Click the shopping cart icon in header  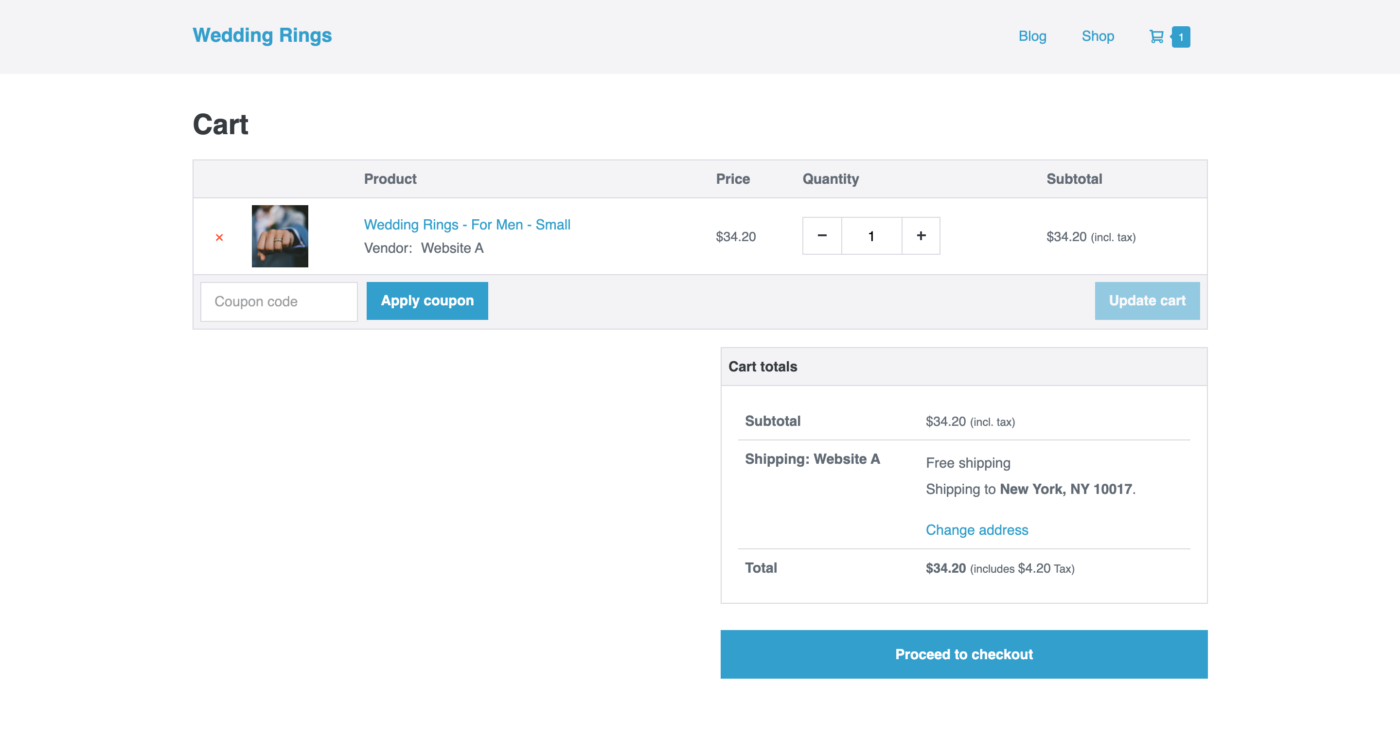coord(1156,37)
